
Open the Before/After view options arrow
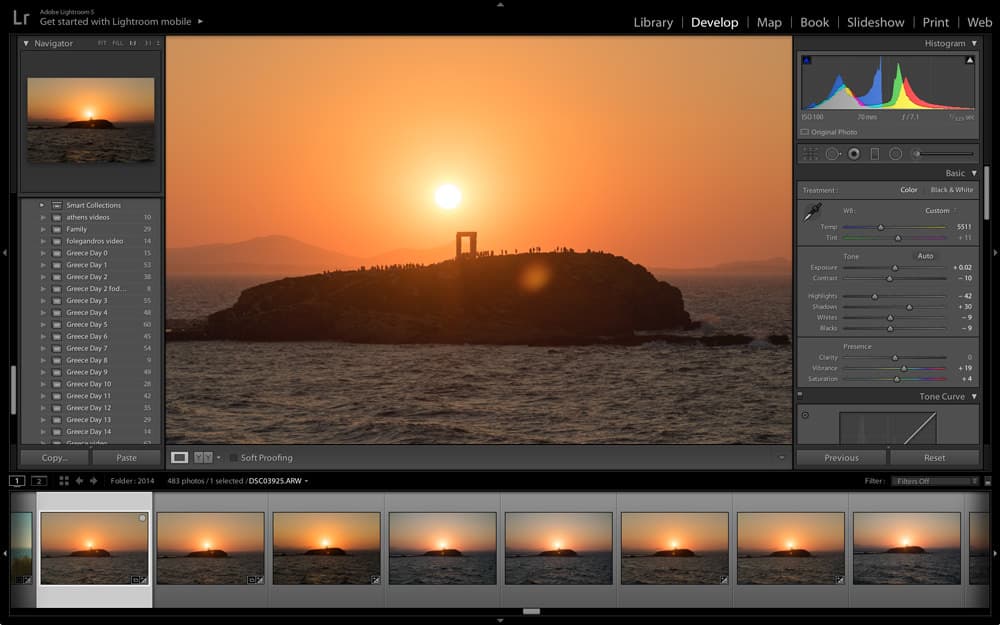click(218, 457)
